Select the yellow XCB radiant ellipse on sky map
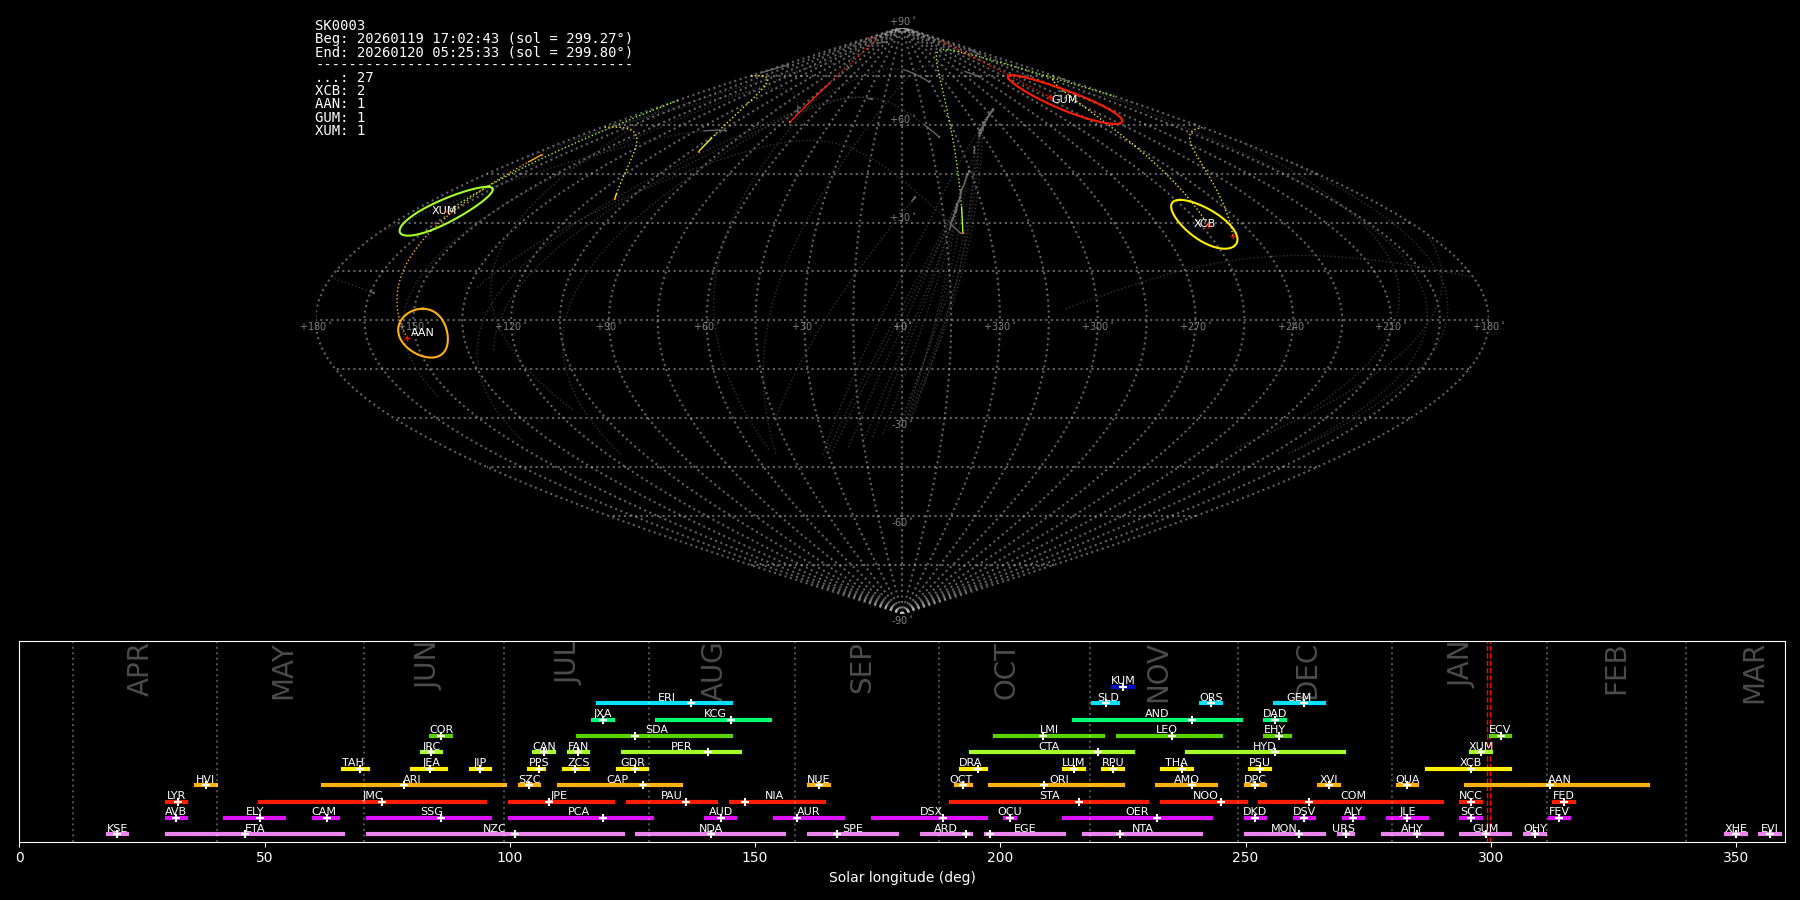The image size is (1800, 900). [1204, 224]
